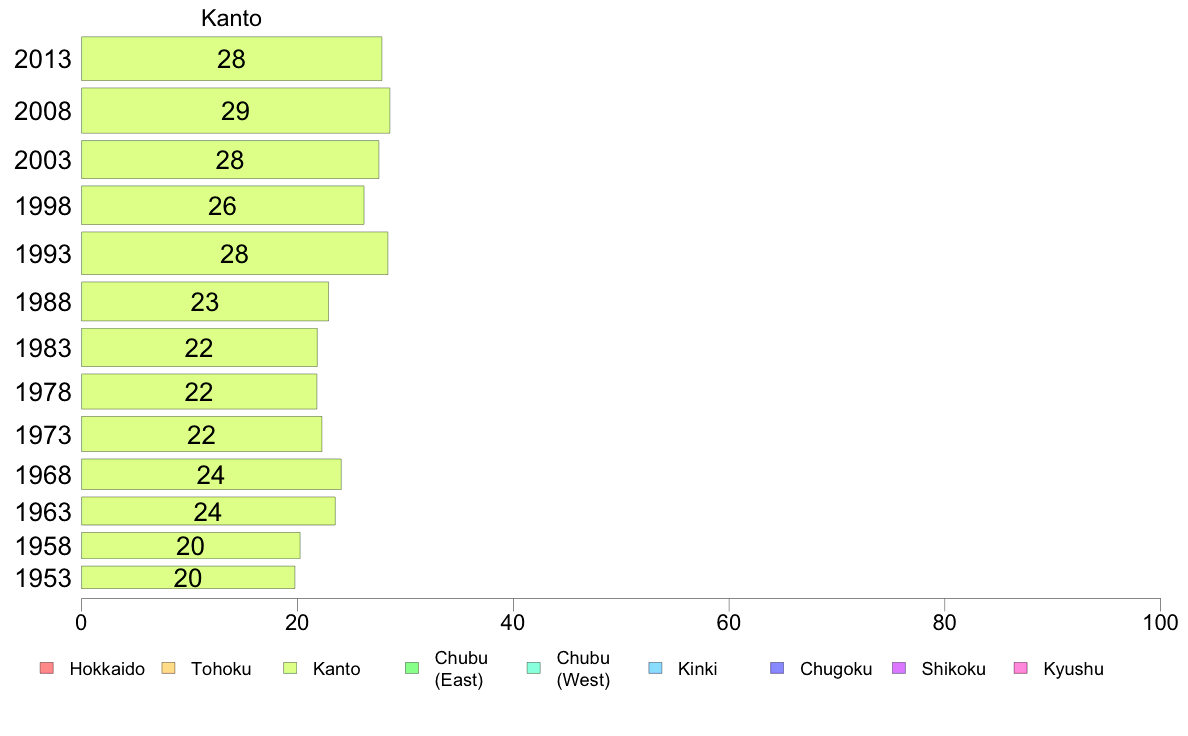This screenshot has width=1188, height=736.
Task: Click the 1998 bar labeled 26
Action: coord(222,205)
